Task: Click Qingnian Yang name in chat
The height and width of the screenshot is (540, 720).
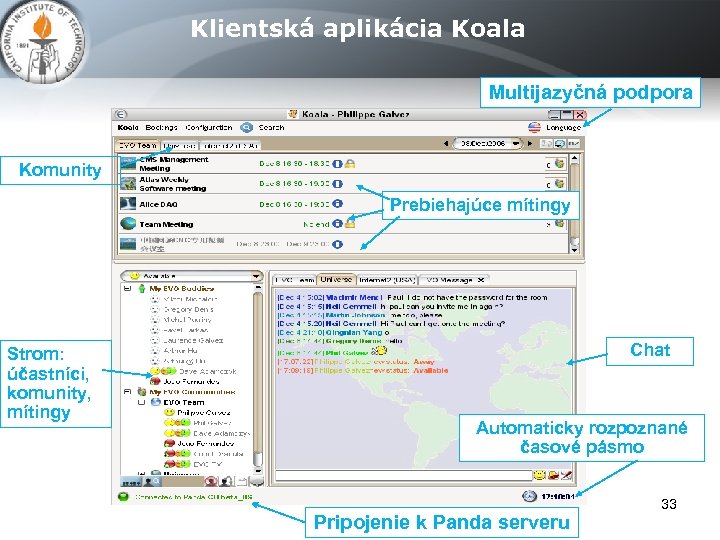Action: (354, 332)
